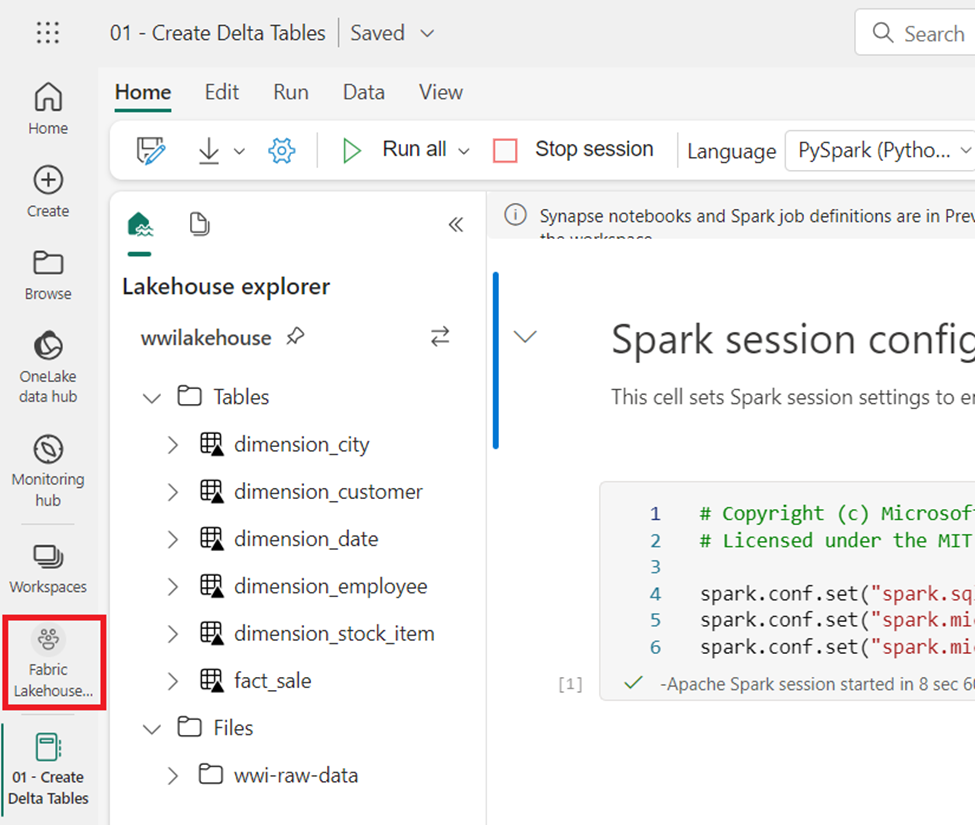975x825 pixels.
Task: Open the Run ribbon tab
Action: pos(291,93)
